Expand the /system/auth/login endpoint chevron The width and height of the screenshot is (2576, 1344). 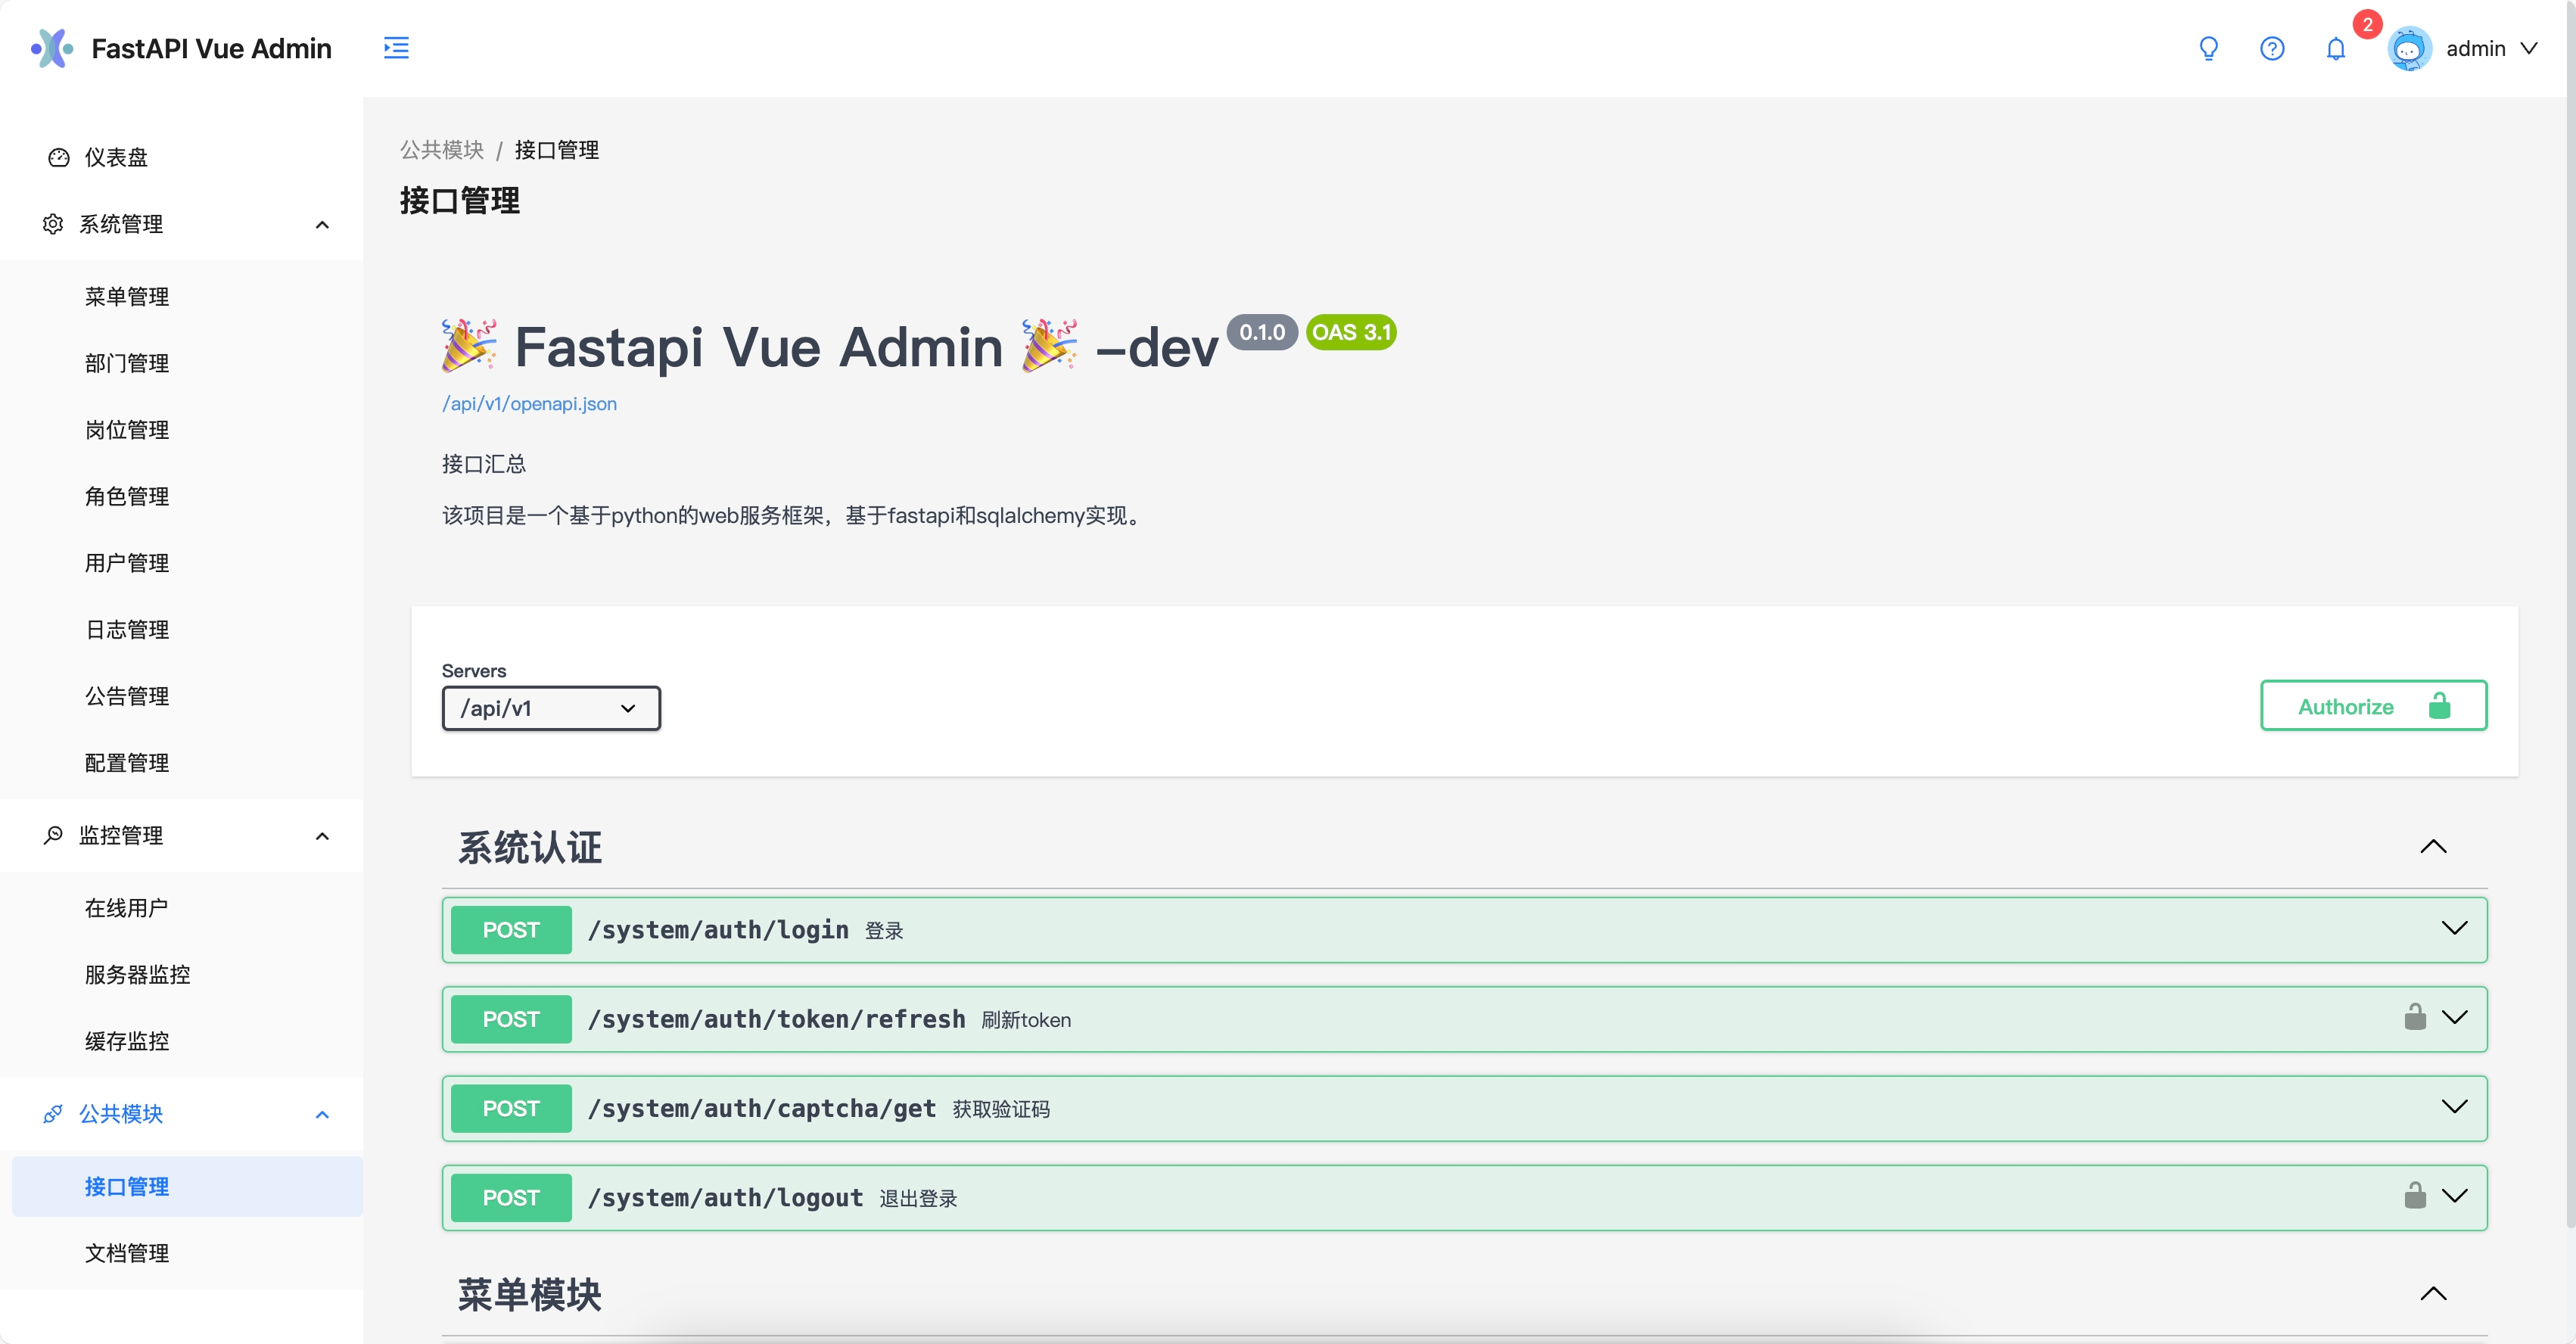click(x=2454, y=928)
